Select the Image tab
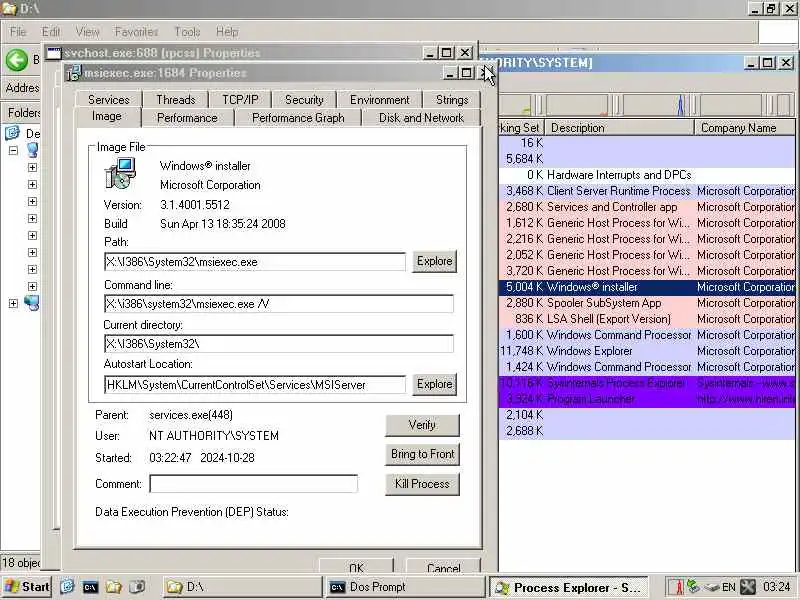Screen dimensions: 800x600 coord(107,116)
